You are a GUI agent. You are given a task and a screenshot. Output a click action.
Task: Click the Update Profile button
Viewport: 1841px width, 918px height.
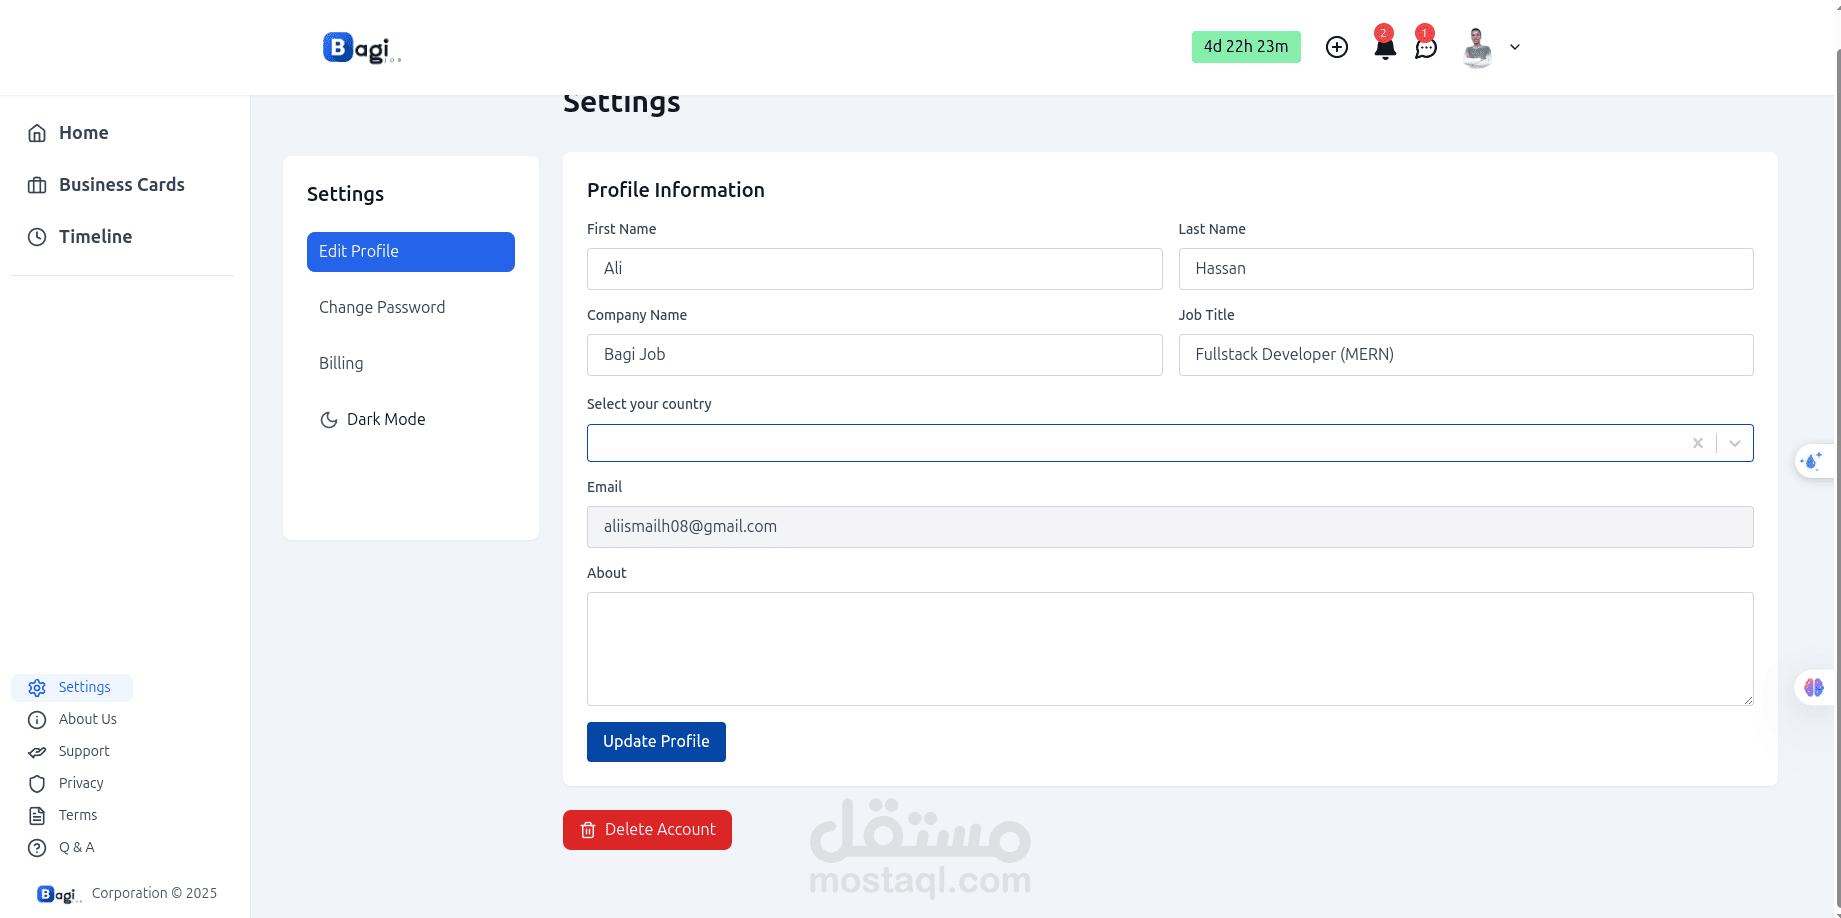coord(656,742)
